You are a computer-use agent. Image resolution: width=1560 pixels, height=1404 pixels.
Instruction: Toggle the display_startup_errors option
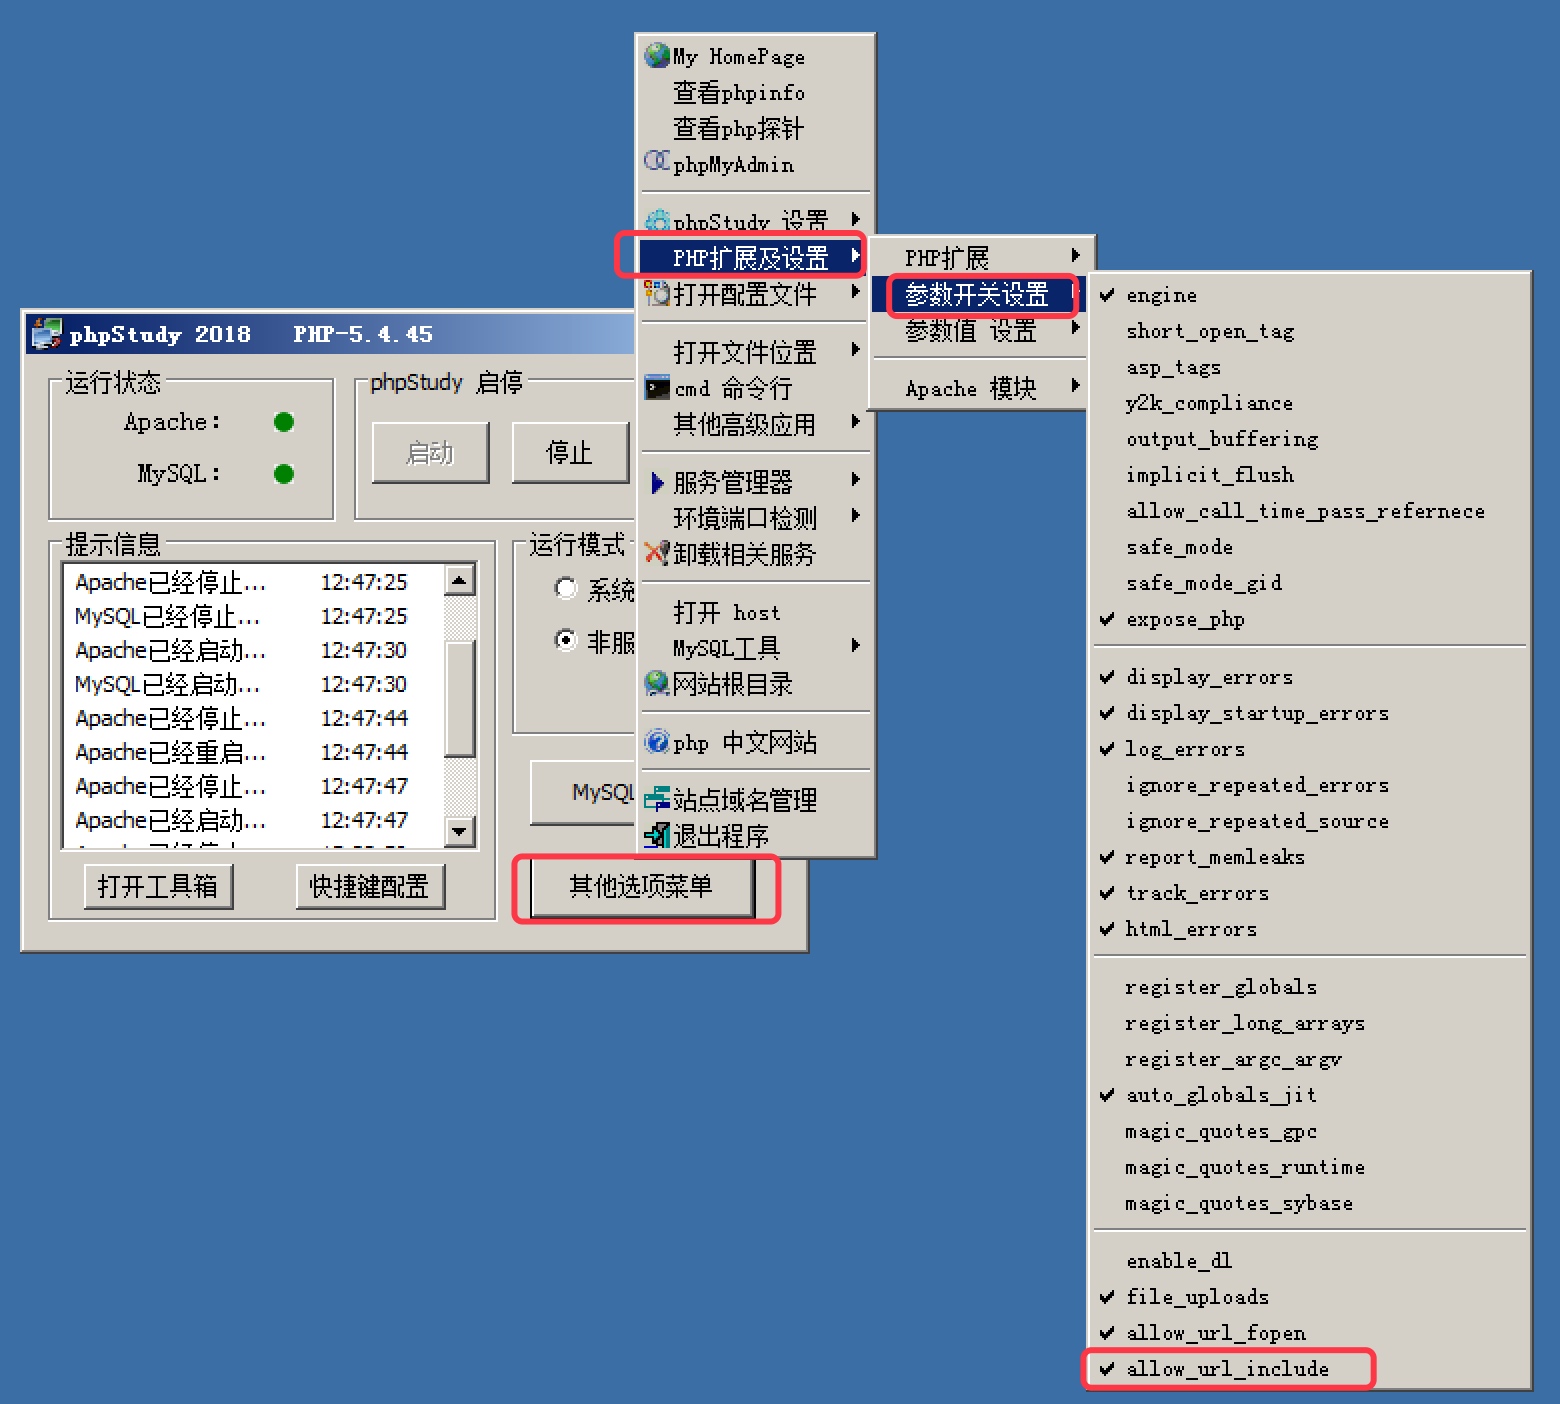click(1309, 713)
